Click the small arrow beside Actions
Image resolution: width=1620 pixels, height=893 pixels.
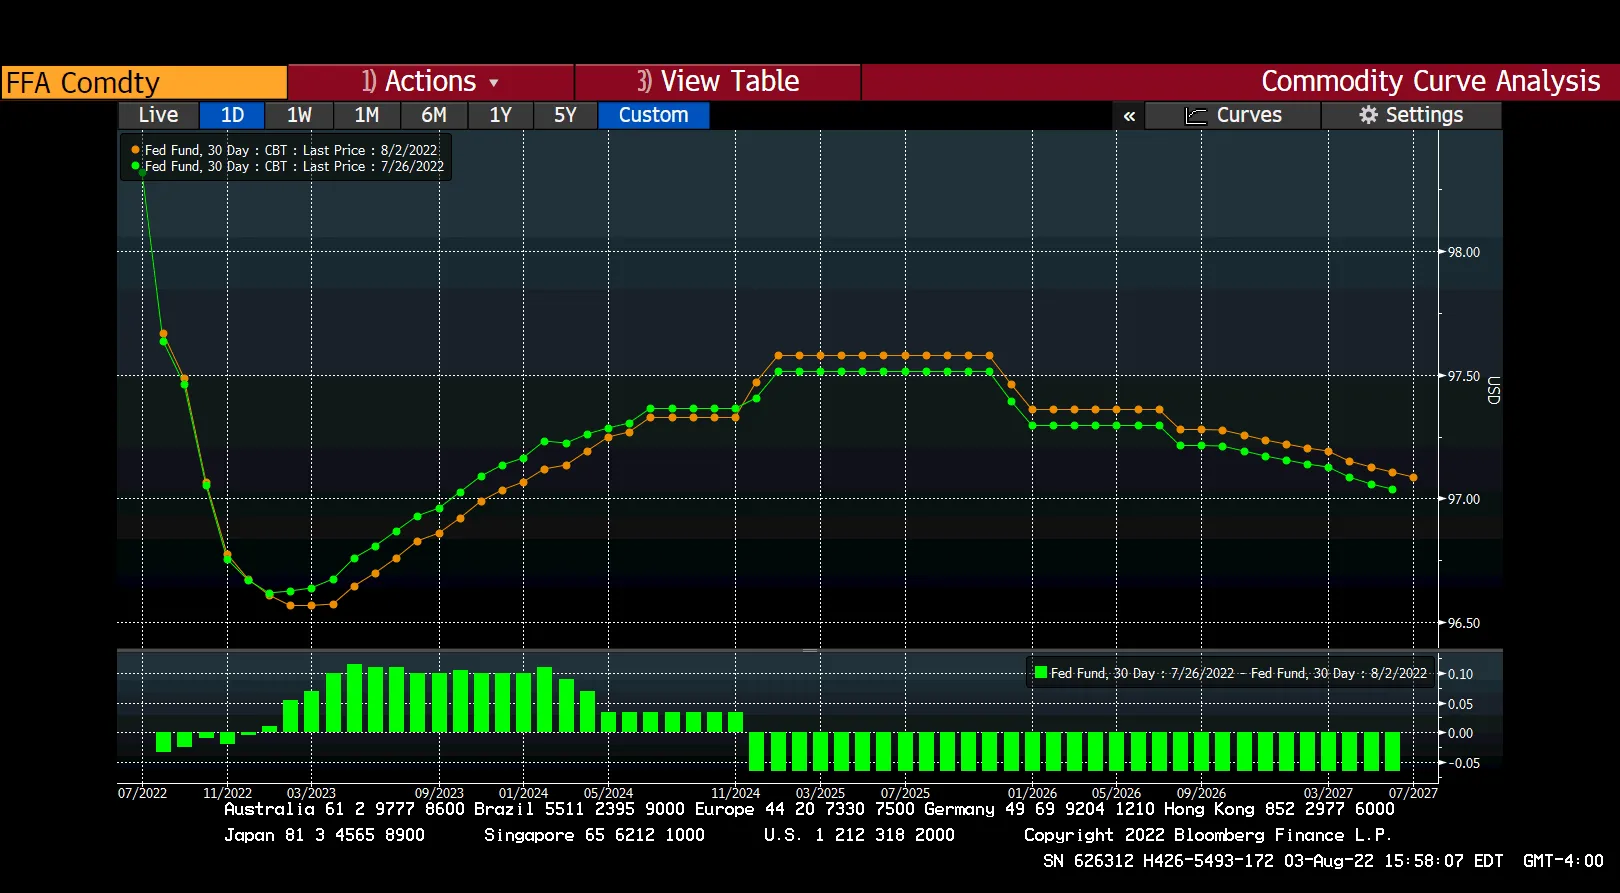pos(494,83)
